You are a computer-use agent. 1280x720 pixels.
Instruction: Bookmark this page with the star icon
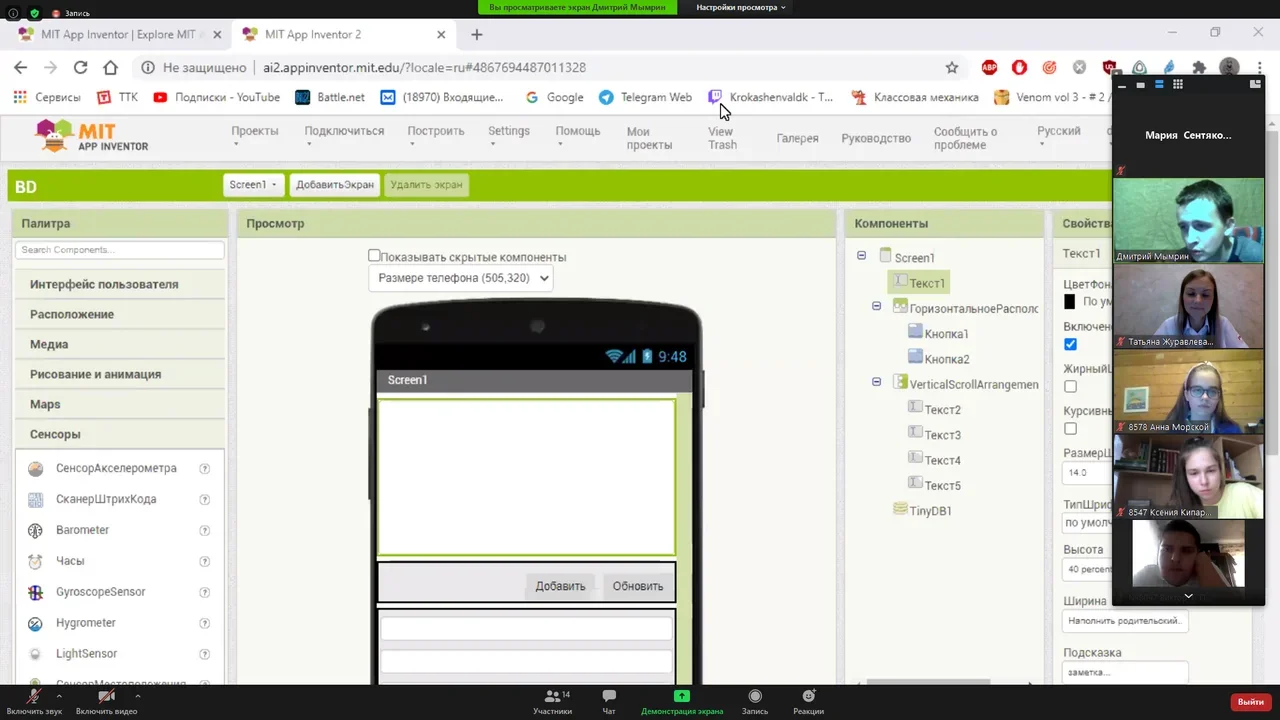pos(952,67)
